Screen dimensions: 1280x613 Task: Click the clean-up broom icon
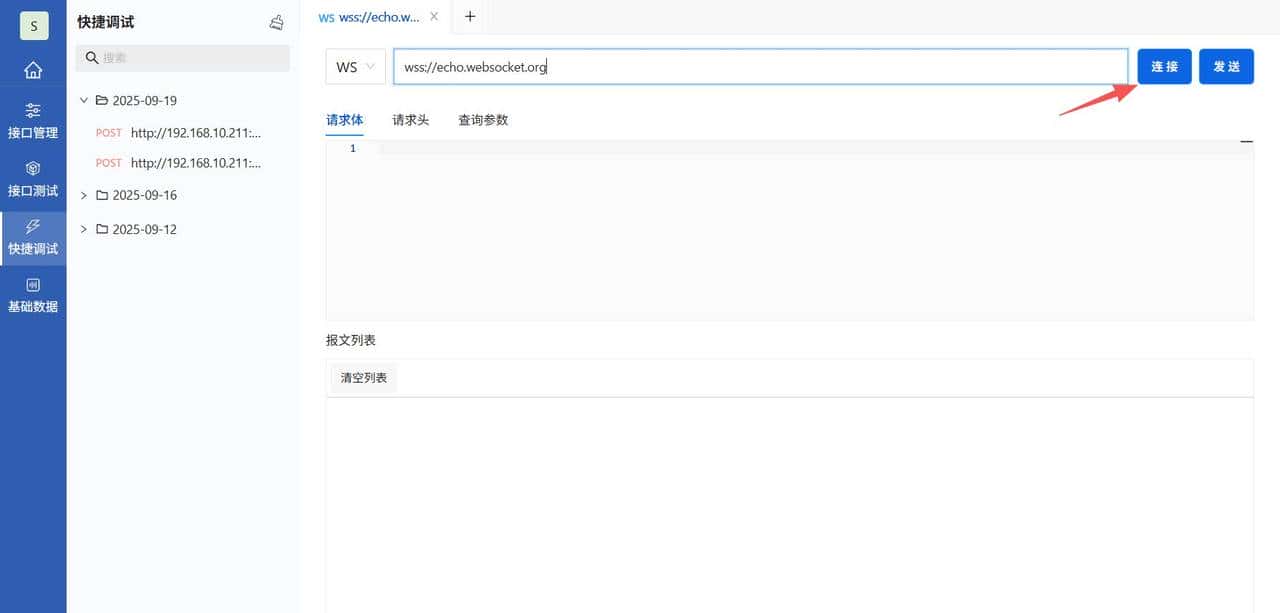point(277,21)
